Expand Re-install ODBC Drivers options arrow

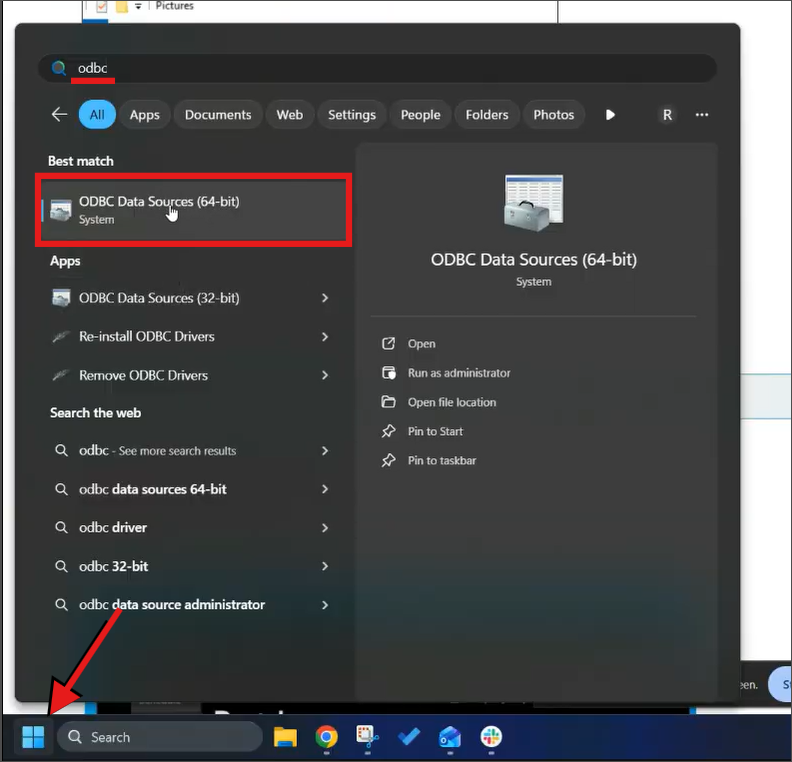[x=325, y=337]
